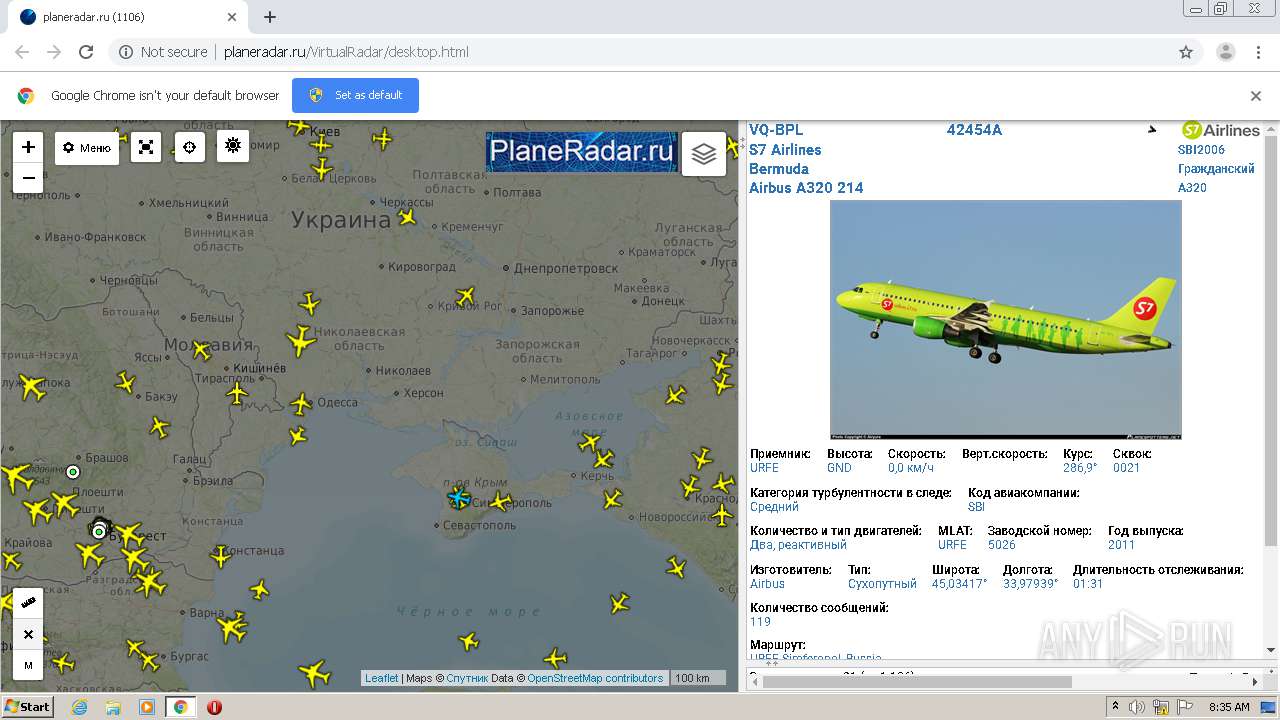Open Chrome from the taskbar
Viewport: 1280px width, 720px height.
pos(180,707)
